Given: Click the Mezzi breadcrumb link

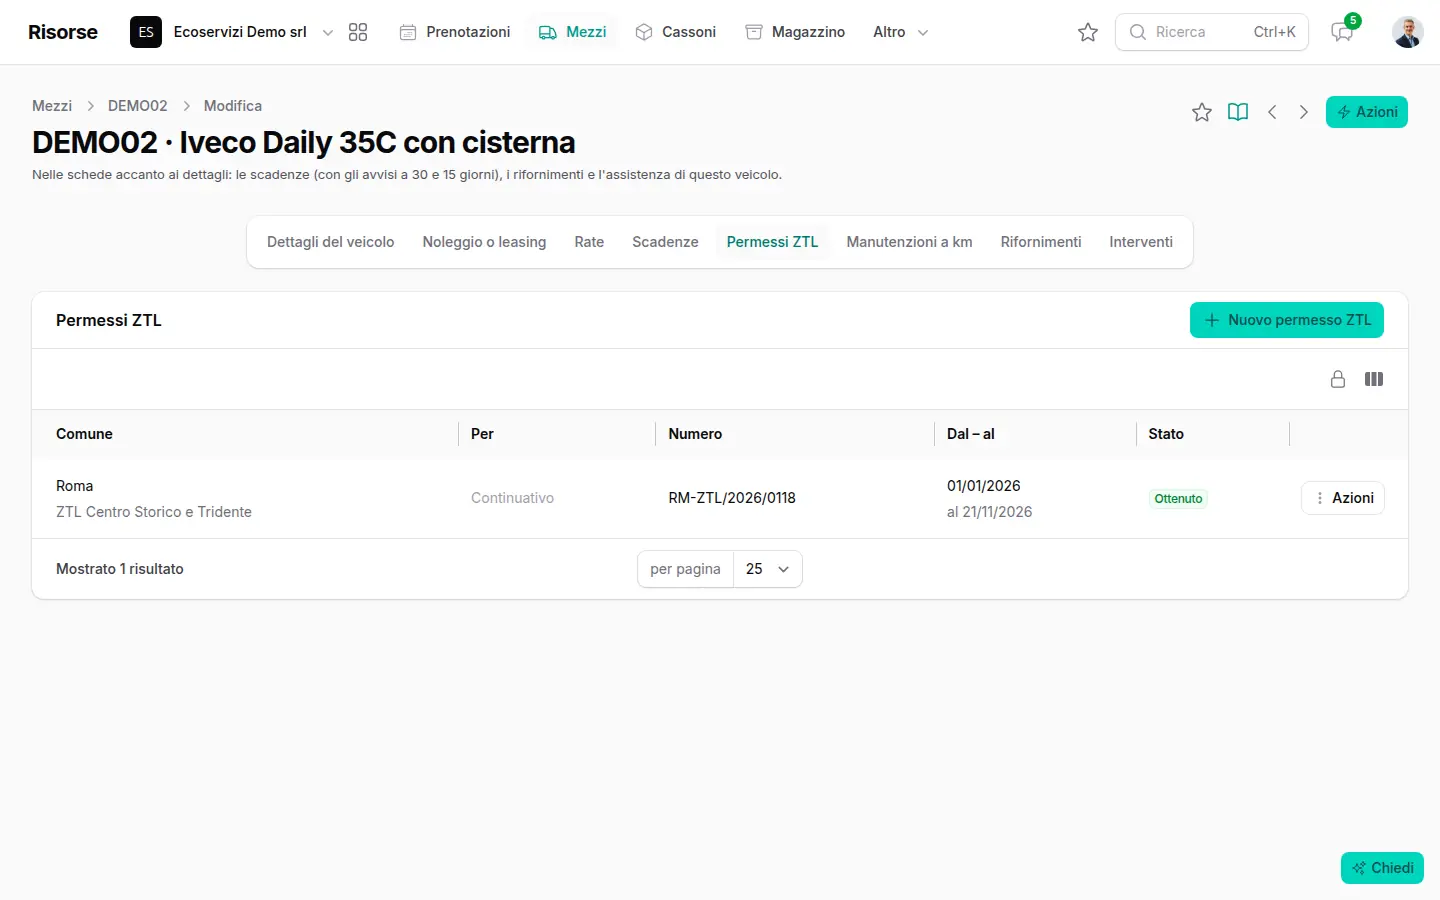Looking at the screenshot, I should (52, 106).
